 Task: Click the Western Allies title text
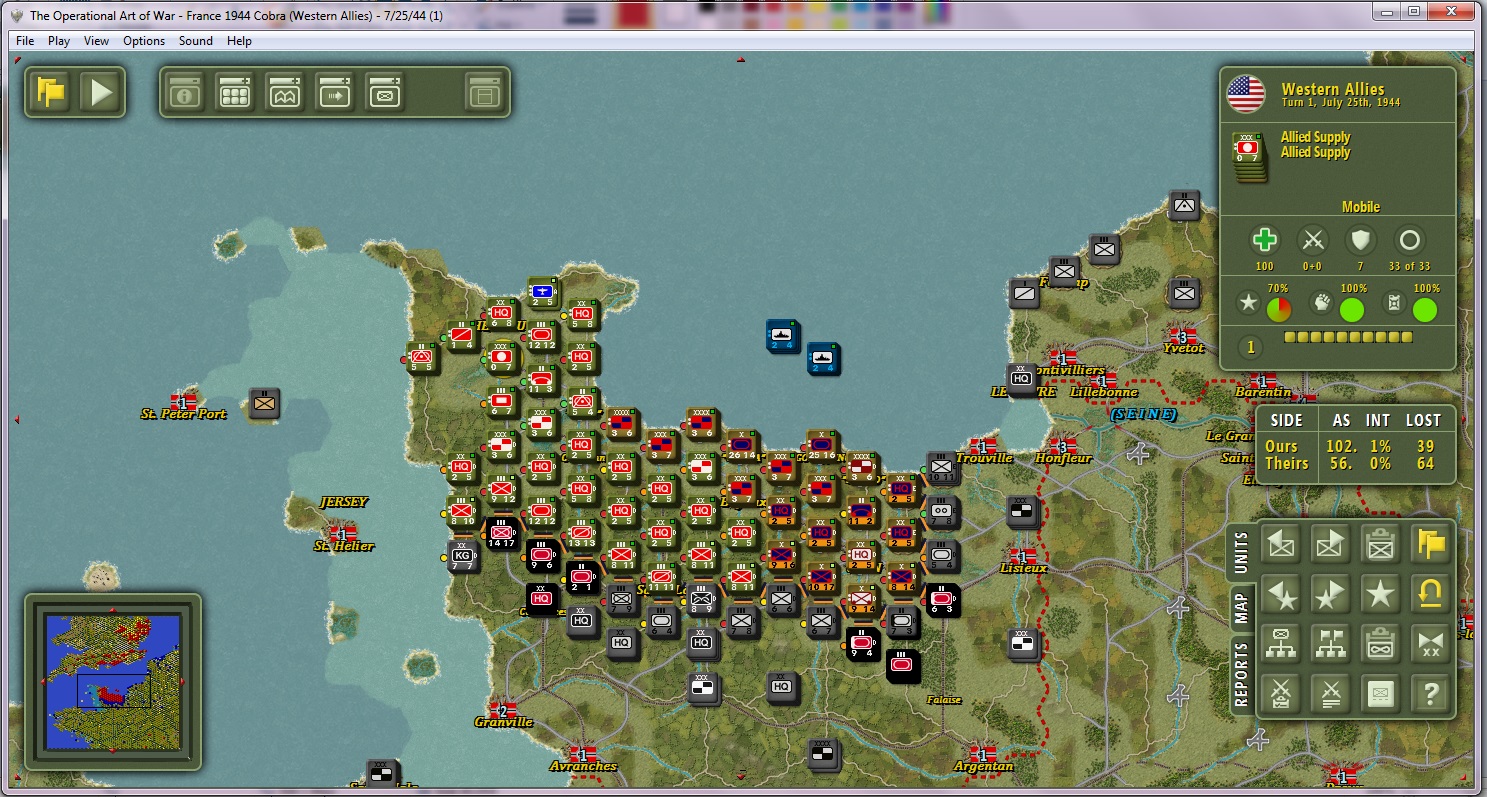click(x=1333, y=89)
